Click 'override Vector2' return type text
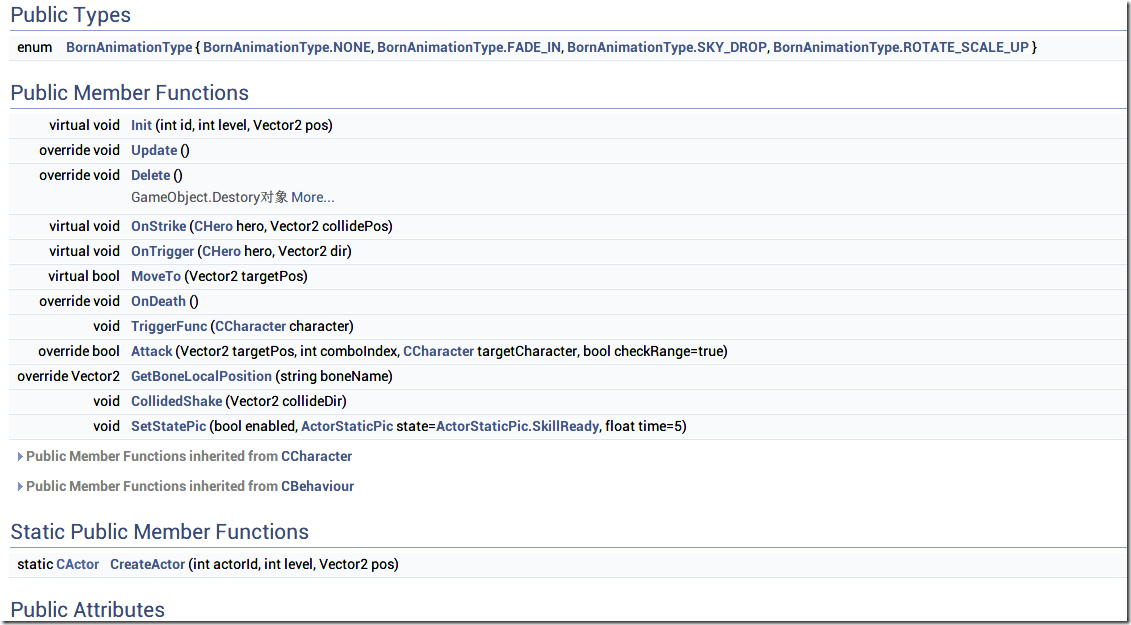This screenshot has width=1131, height=625. (69, 377)
